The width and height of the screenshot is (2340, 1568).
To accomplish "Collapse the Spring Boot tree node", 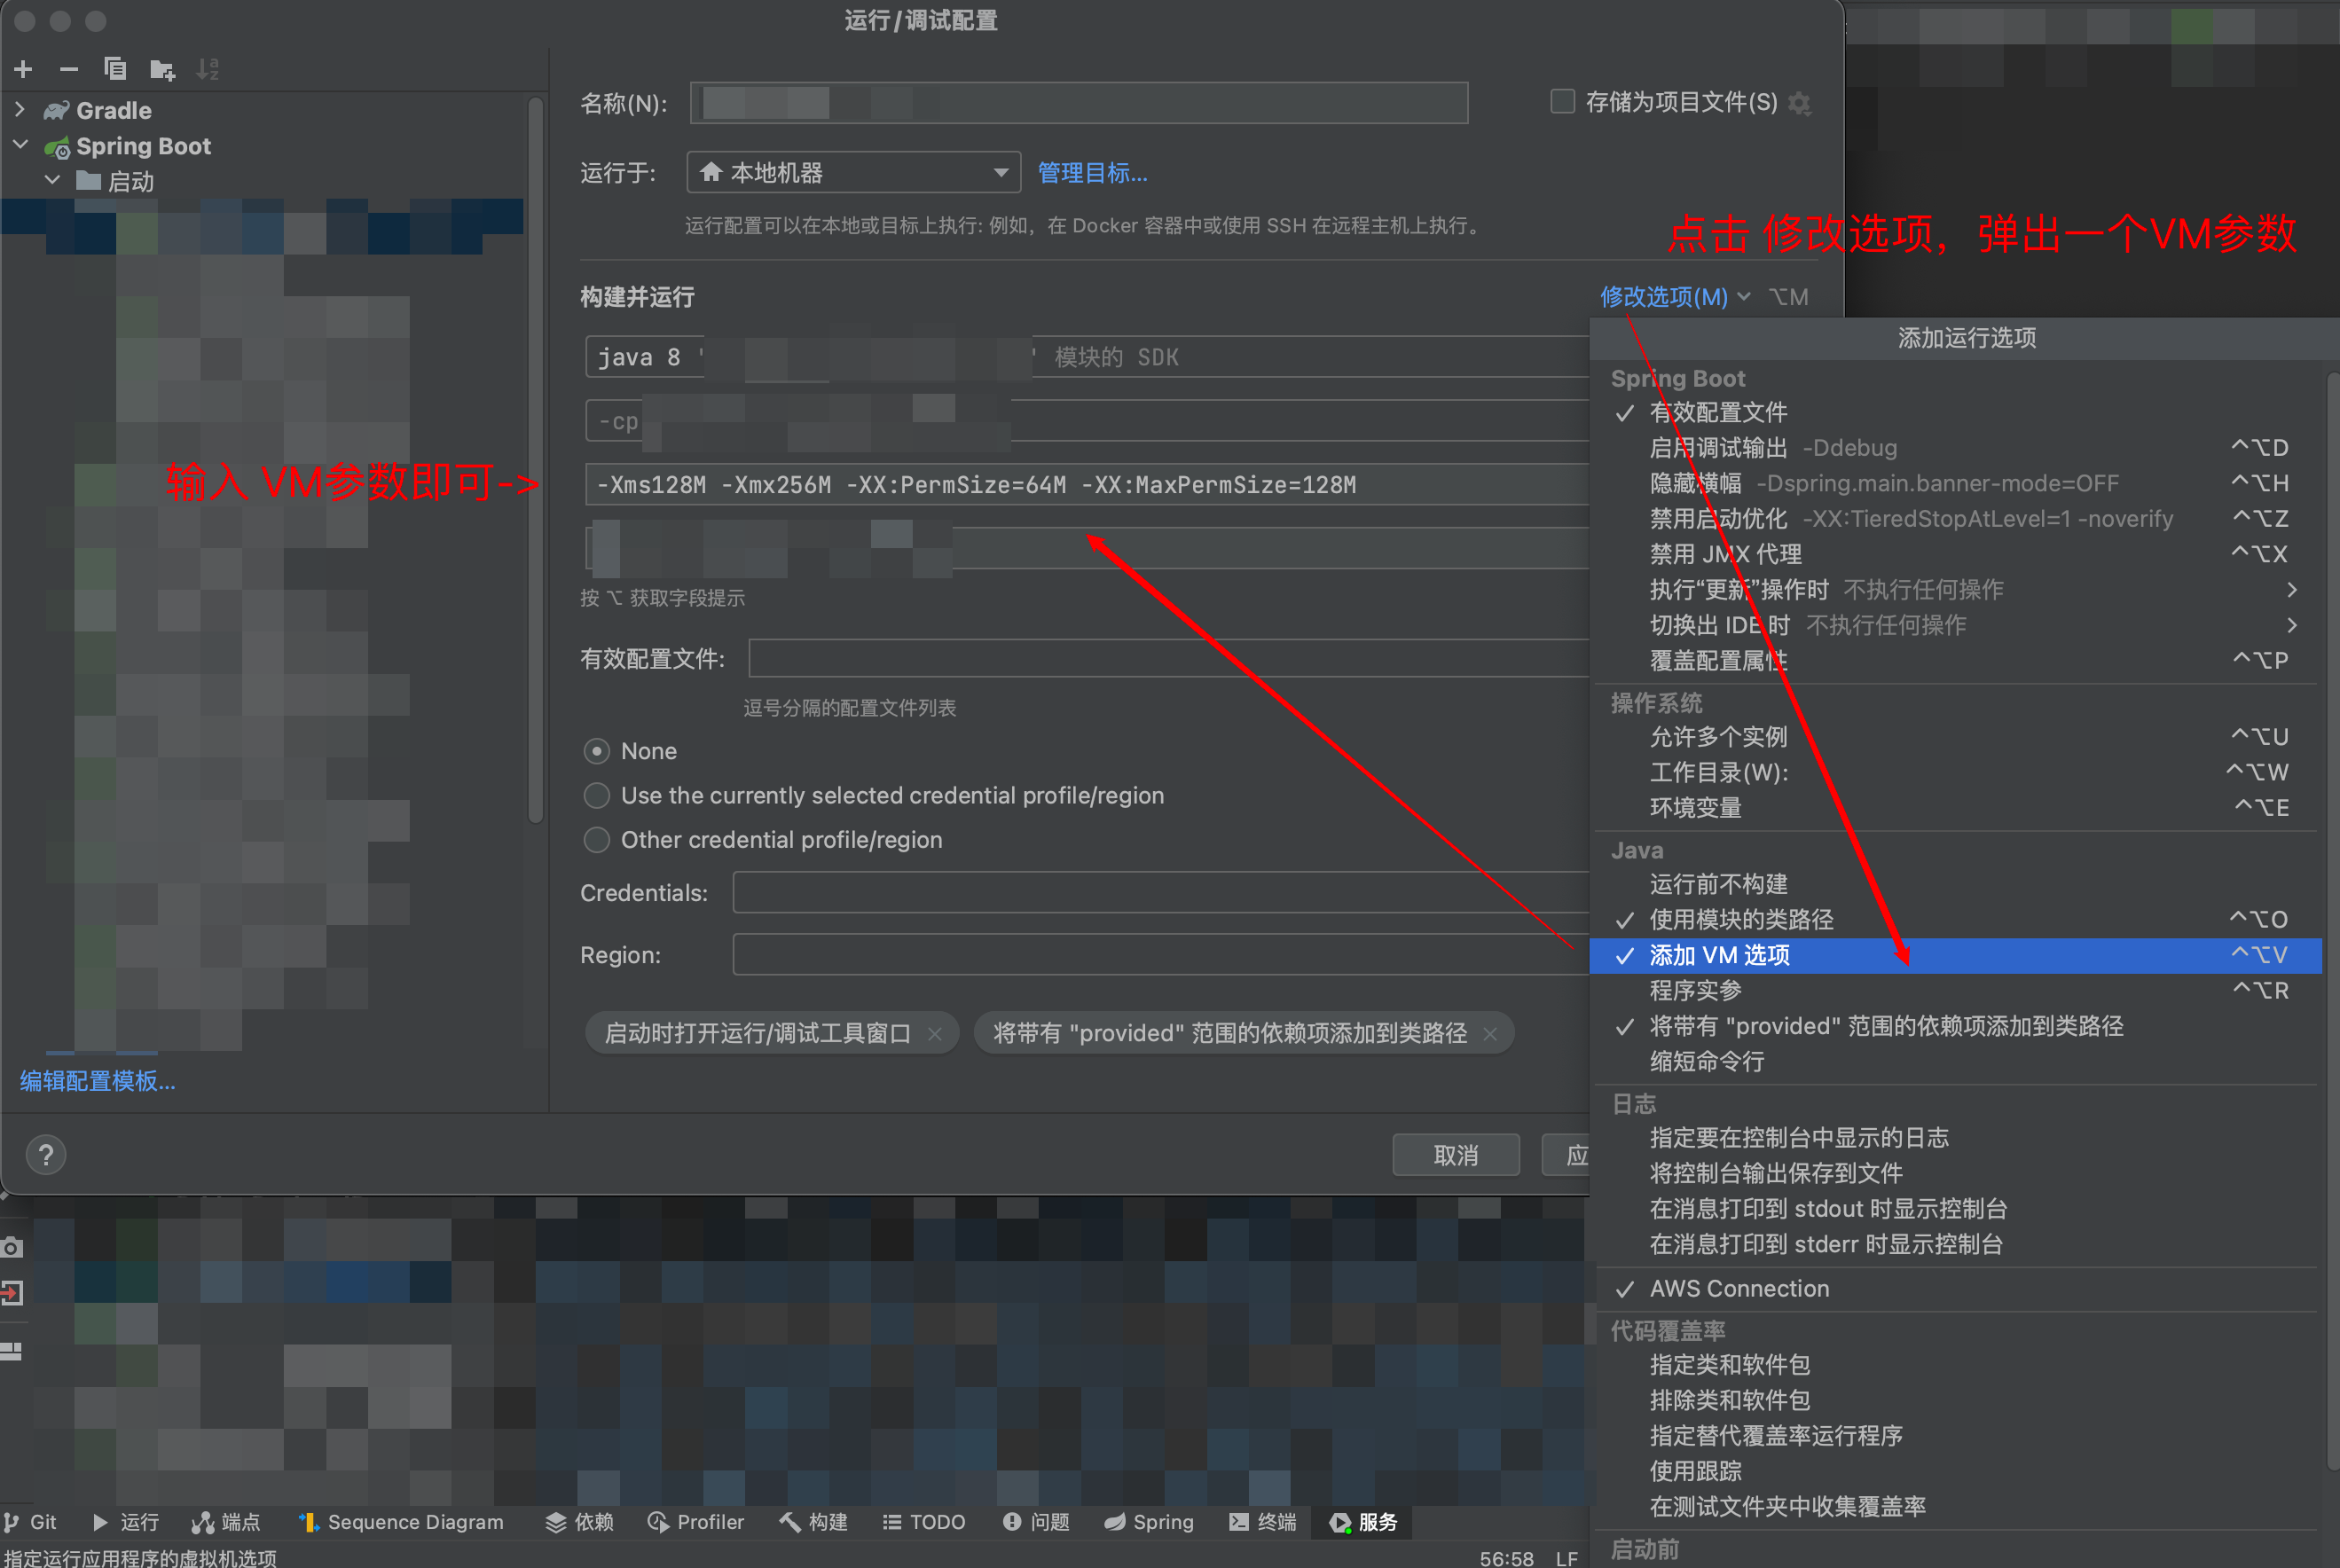I will [19, 145].
